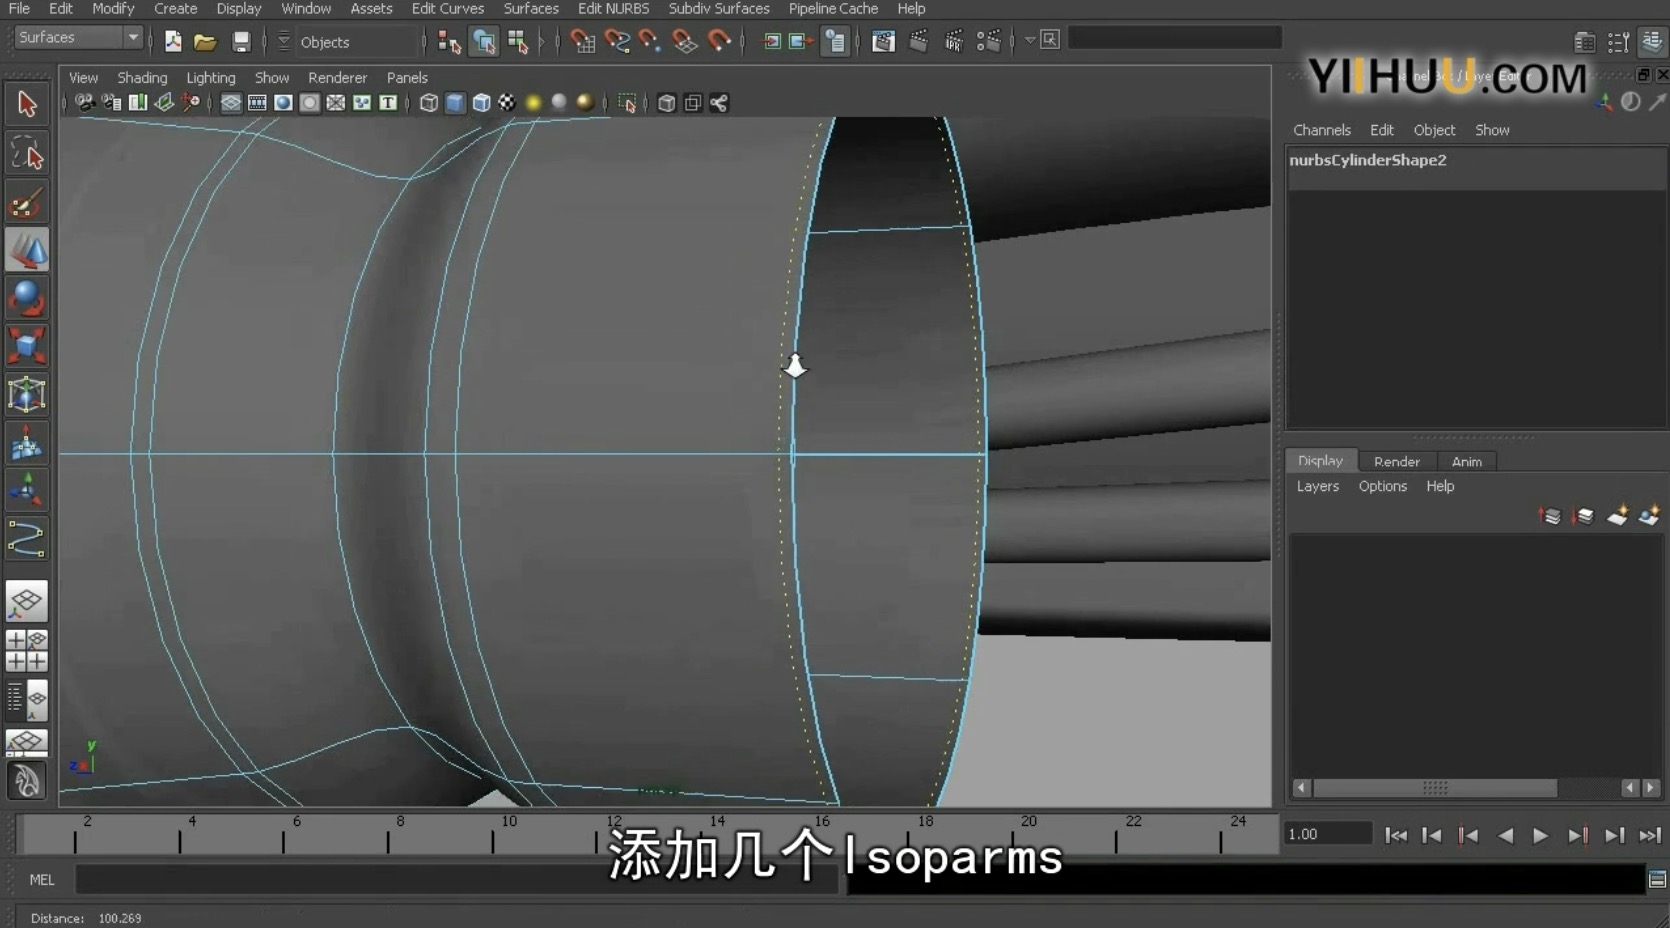Switch to the Render tab
1670x928 pixels.
[1397, 461]
